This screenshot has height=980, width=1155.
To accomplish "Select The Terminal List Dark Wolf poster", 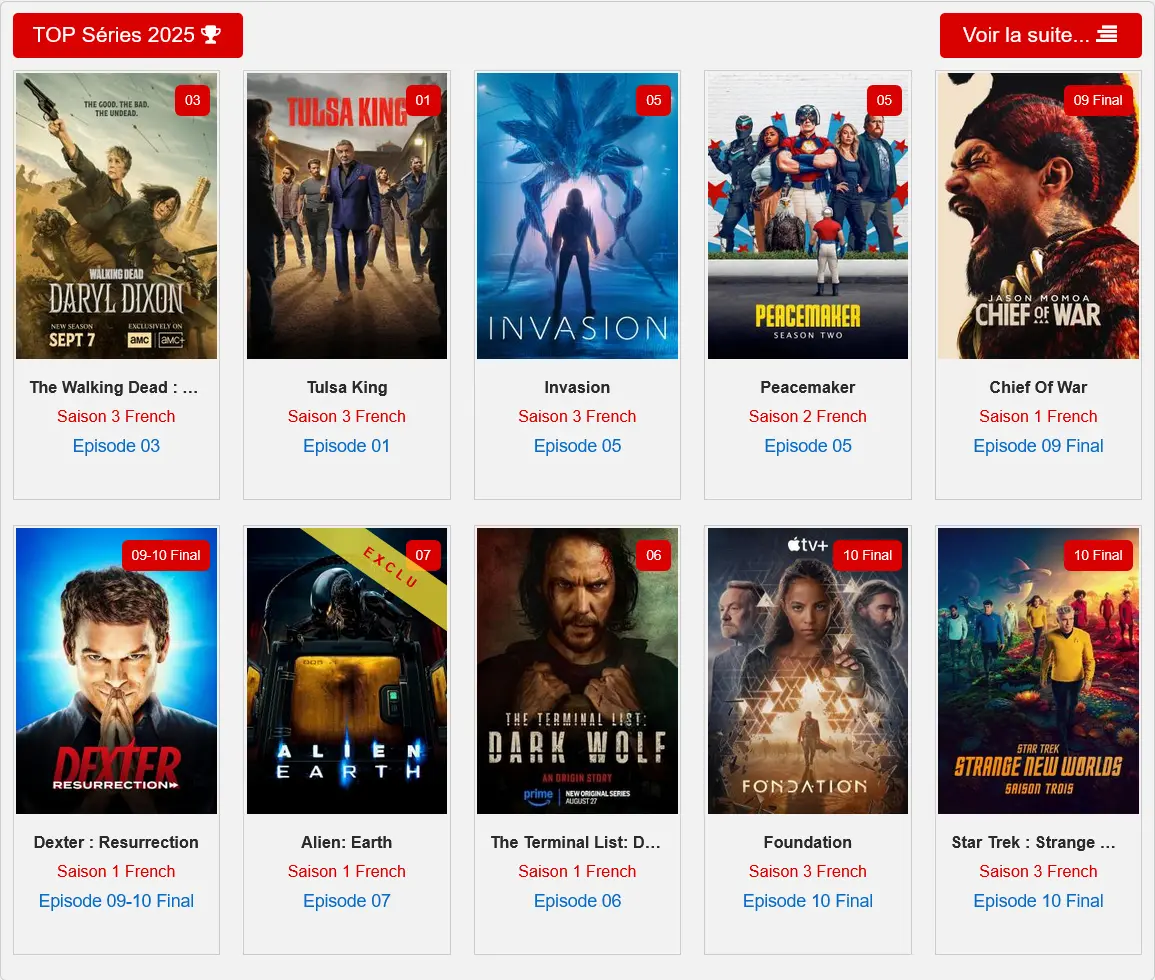I will (578, 671).
